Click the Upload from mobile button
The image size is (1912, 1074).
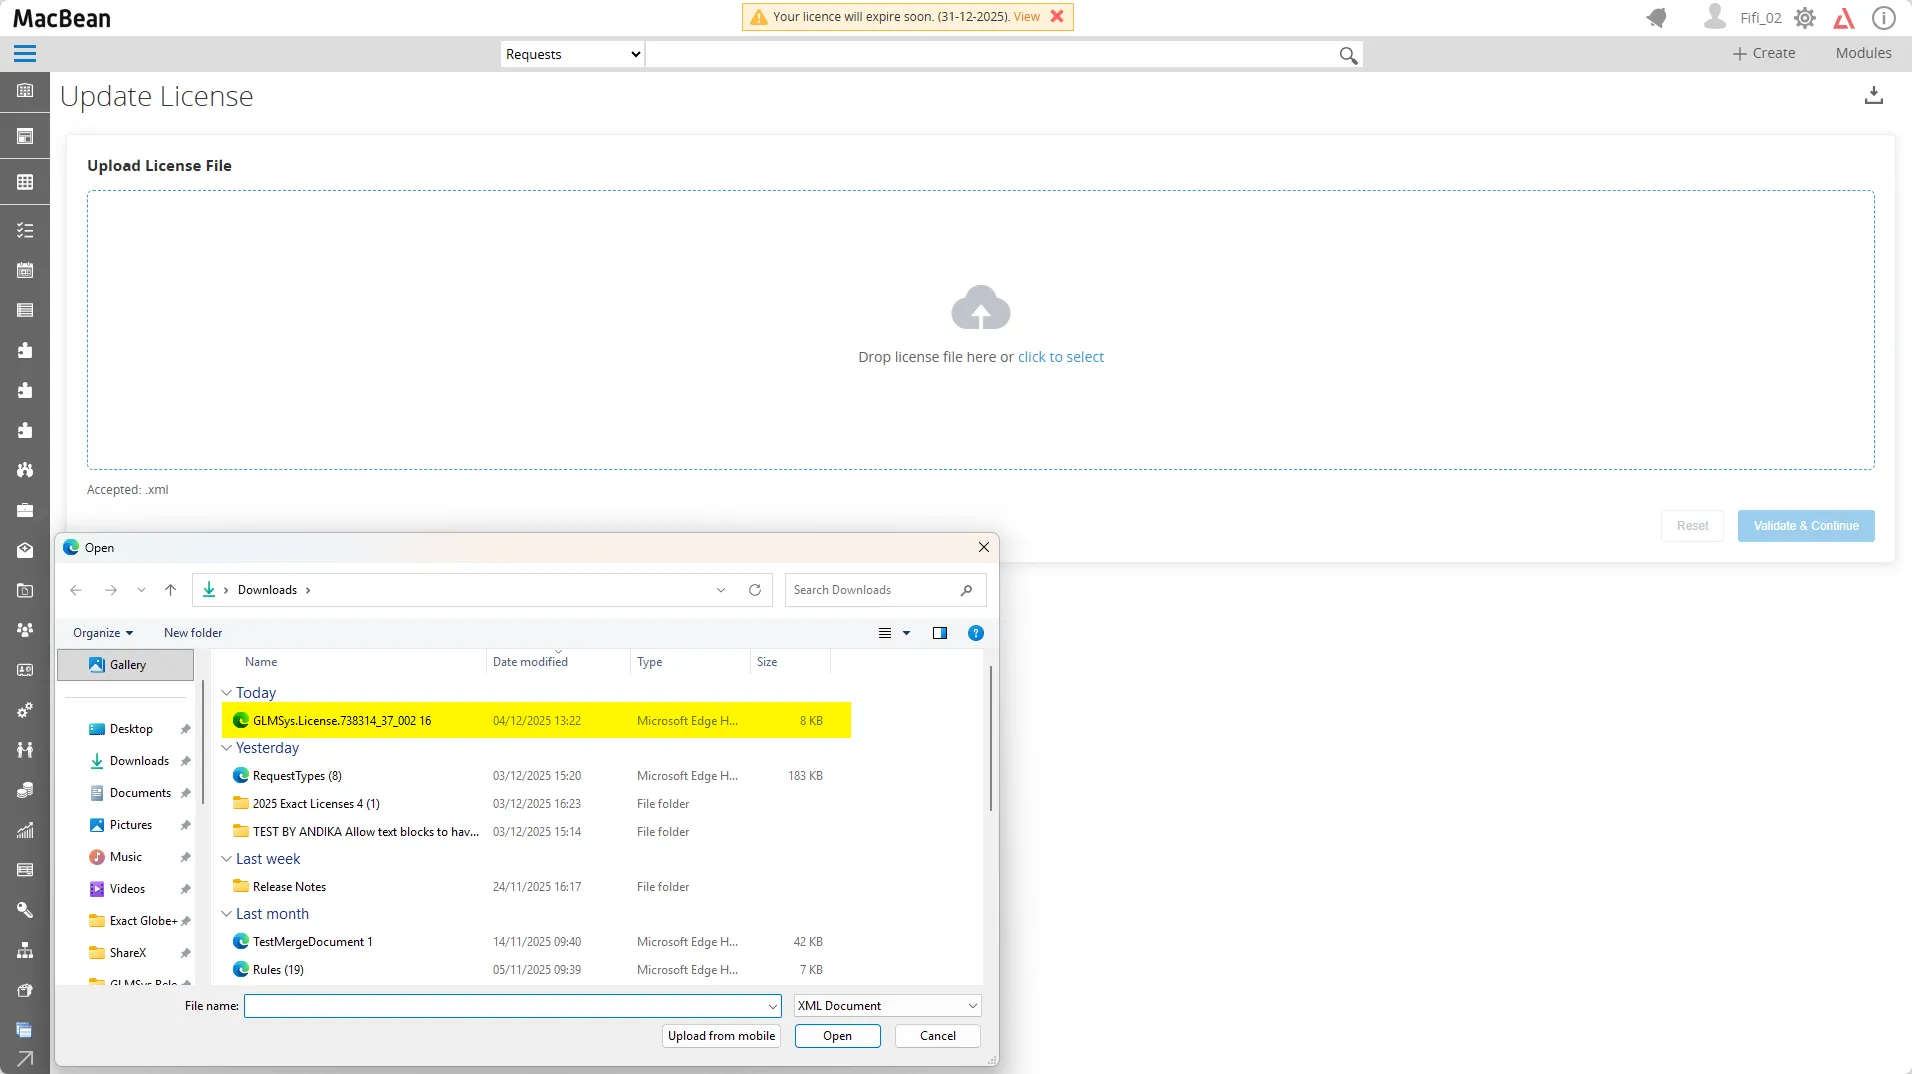[x=721, y=1036]
